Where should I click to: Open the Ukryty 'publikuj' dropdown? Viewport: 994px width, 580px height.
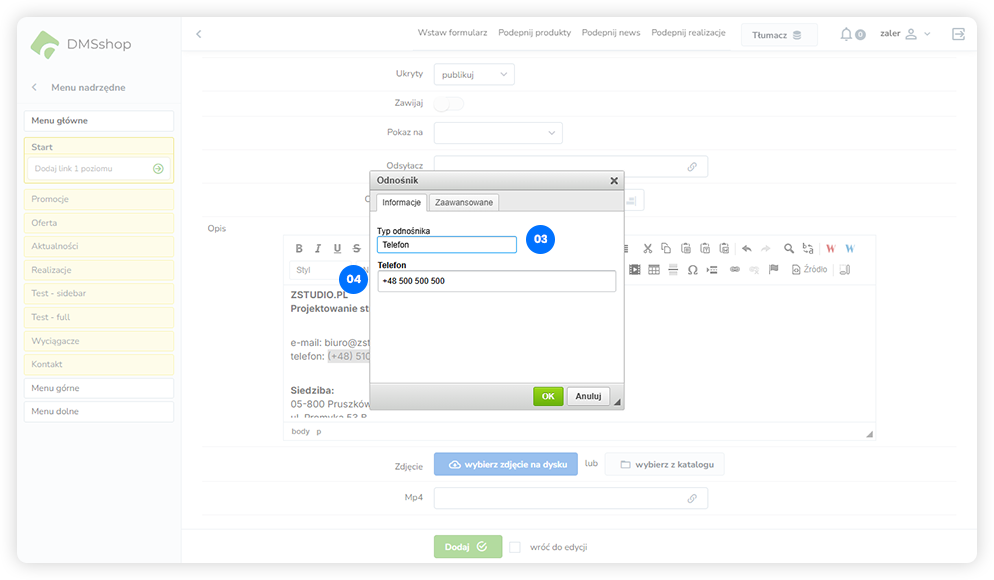click(x=474, y=74)
